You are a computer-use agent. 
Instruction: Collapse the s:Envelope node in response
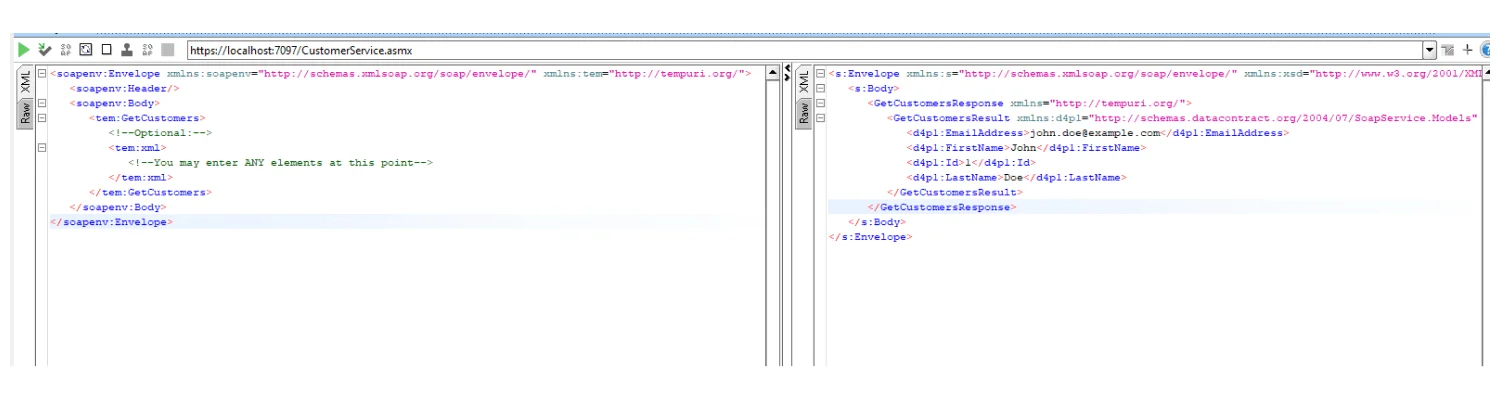(x=820, y=73)
